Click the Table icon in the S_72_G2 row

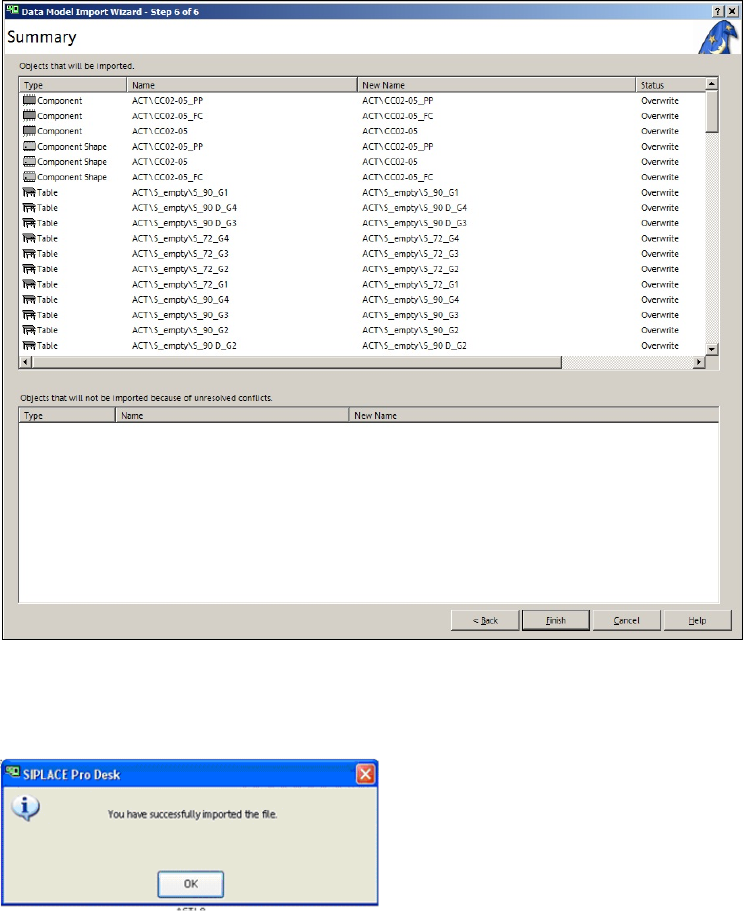point(29,268)
